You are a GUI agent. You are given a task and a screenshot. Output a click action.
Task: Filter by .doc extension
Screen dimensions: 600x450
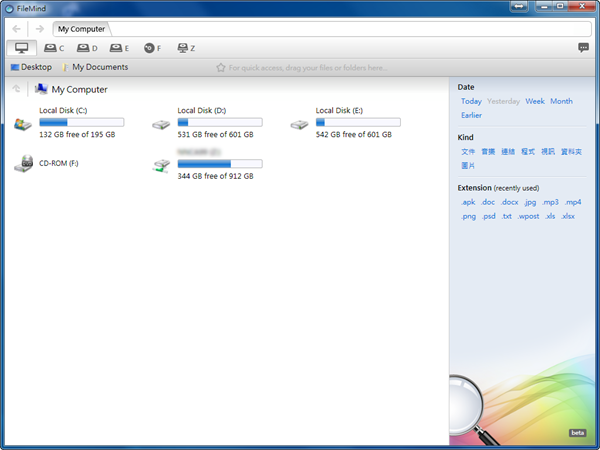488,202
